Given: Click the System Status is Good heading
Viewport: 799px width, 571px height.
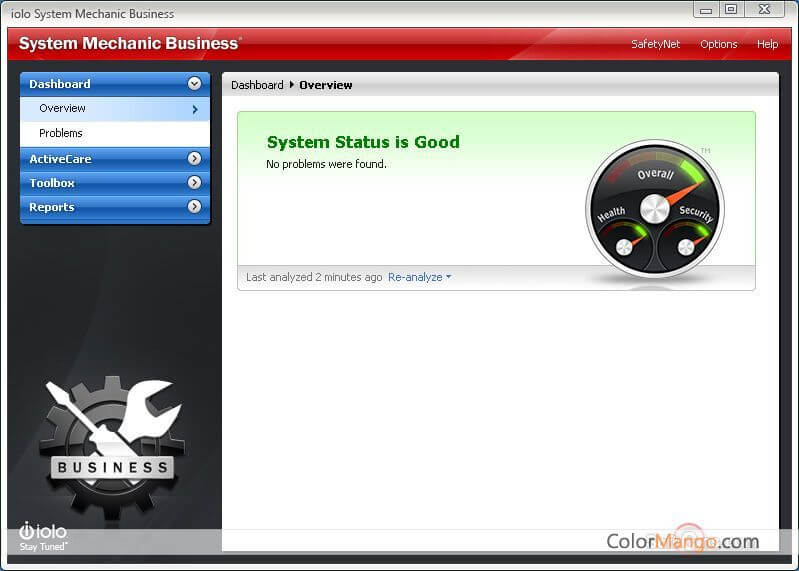Looking at the screenshot, I should [x=363, y=142].
